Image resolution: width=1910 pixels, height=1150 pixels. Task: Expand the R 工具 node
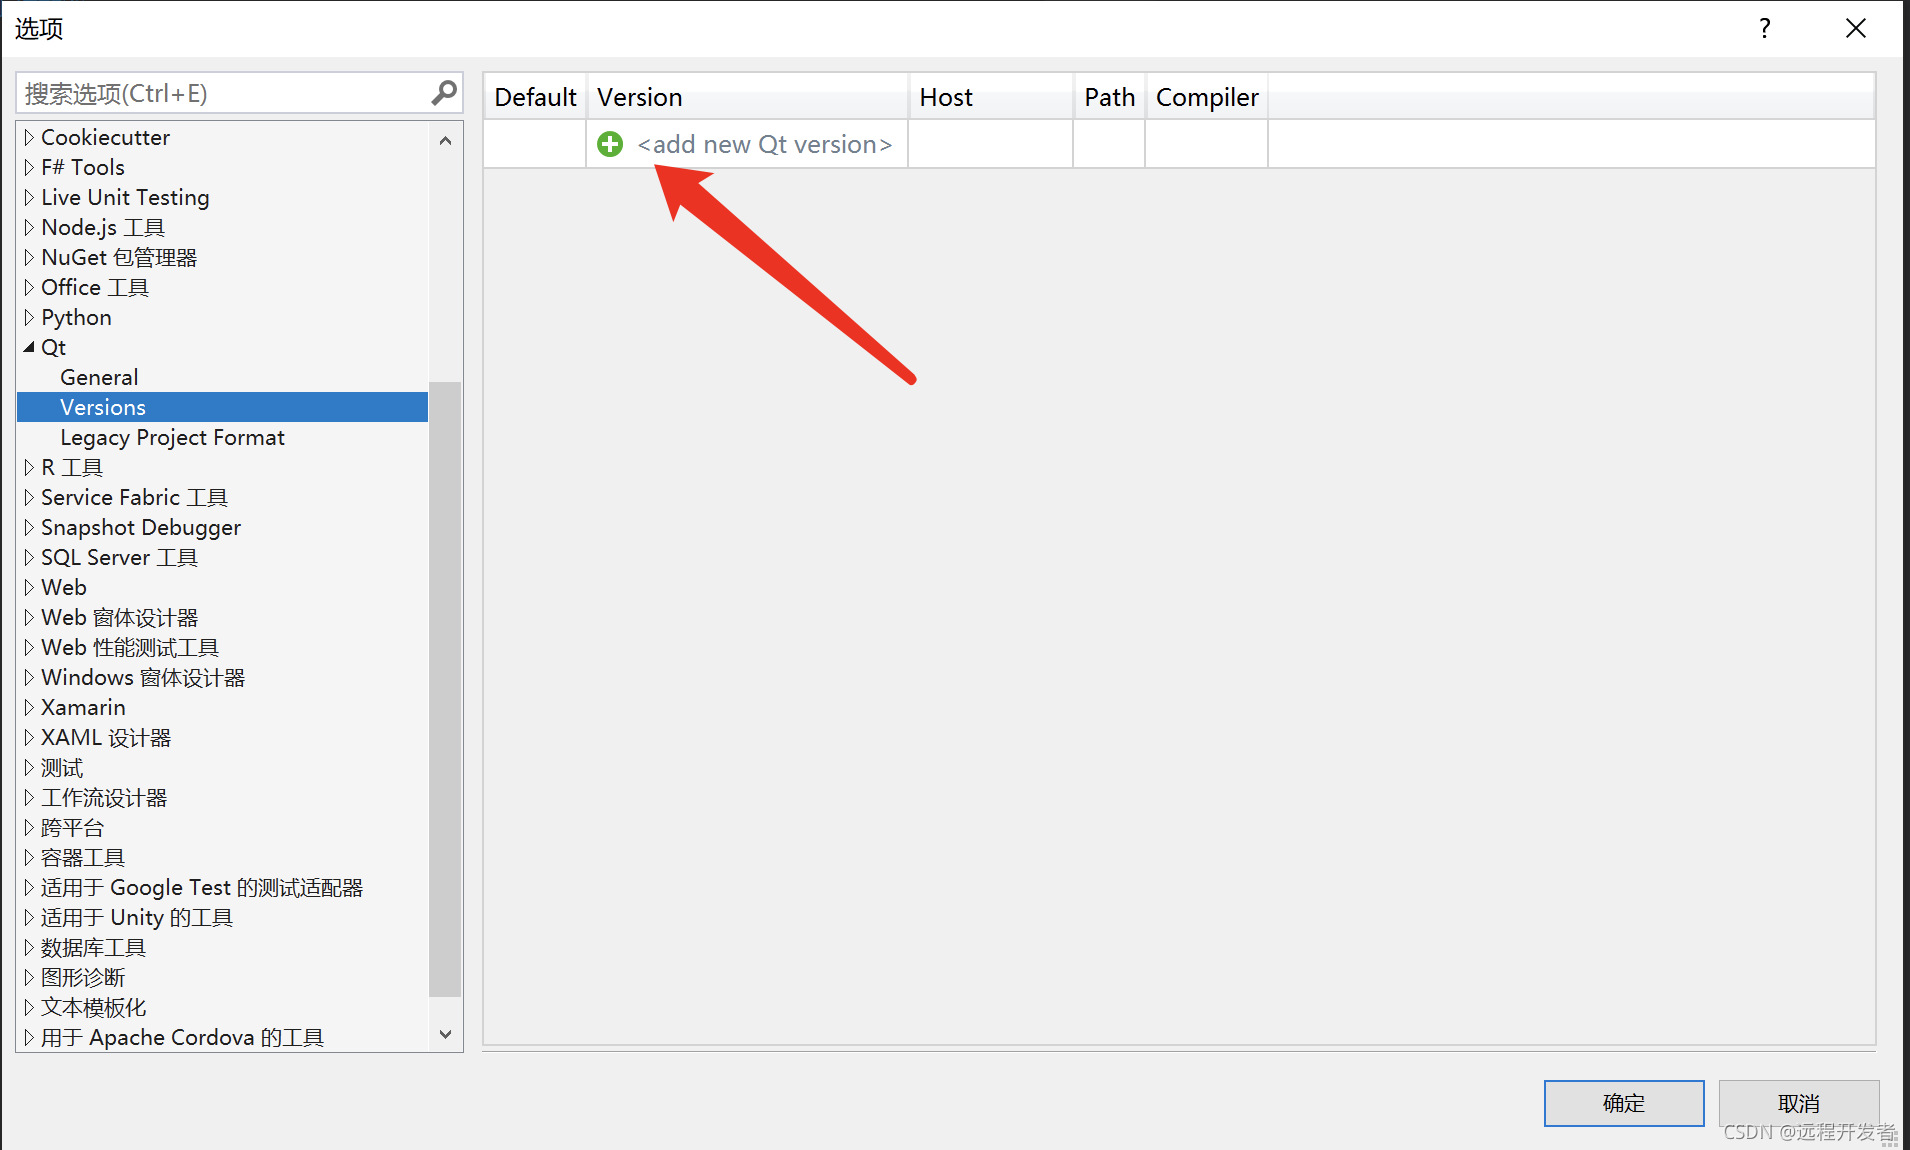point(29,467)
